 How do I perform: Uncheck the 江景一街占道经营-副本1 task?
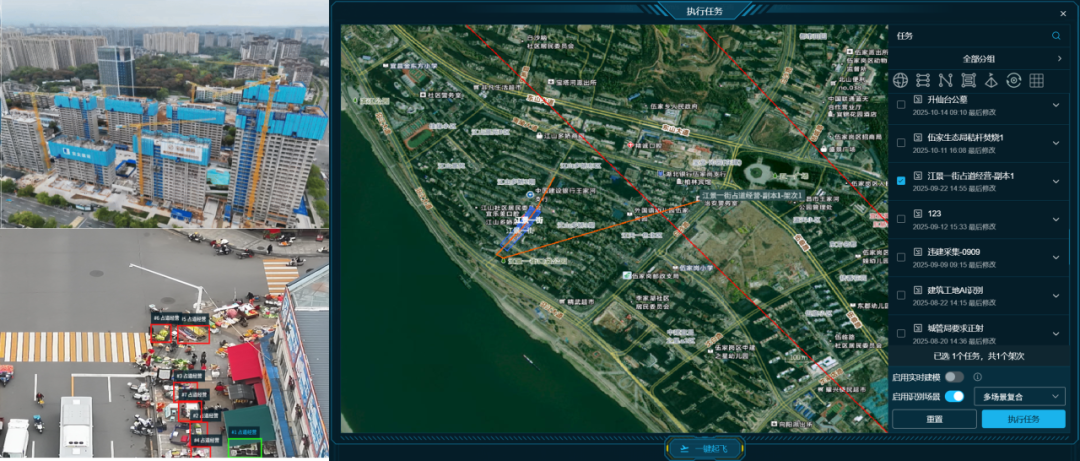coord(902,181)
